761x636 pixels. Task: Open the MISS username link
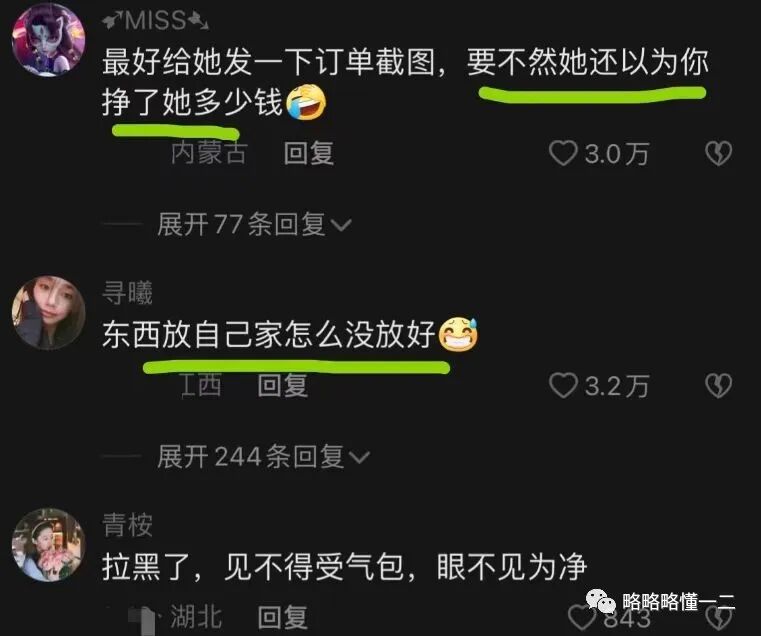pyautogui.click(x=155, y=21)
